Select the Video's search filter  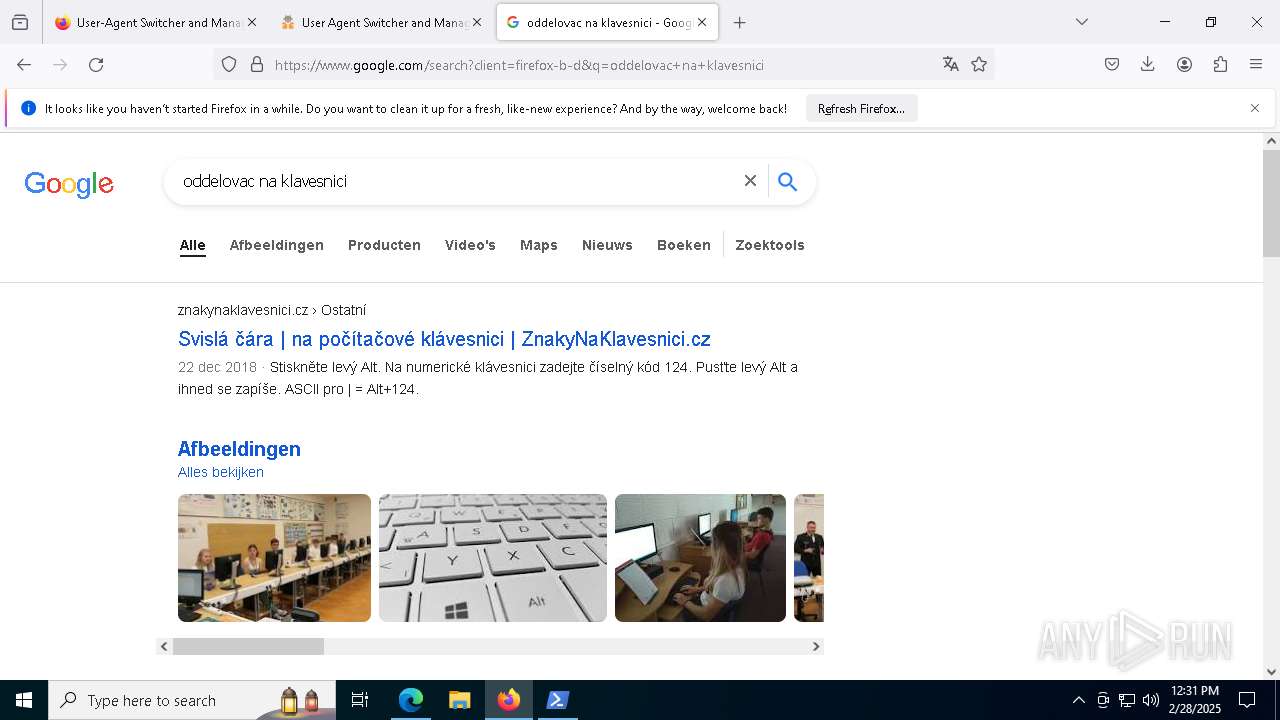[470, 245]
